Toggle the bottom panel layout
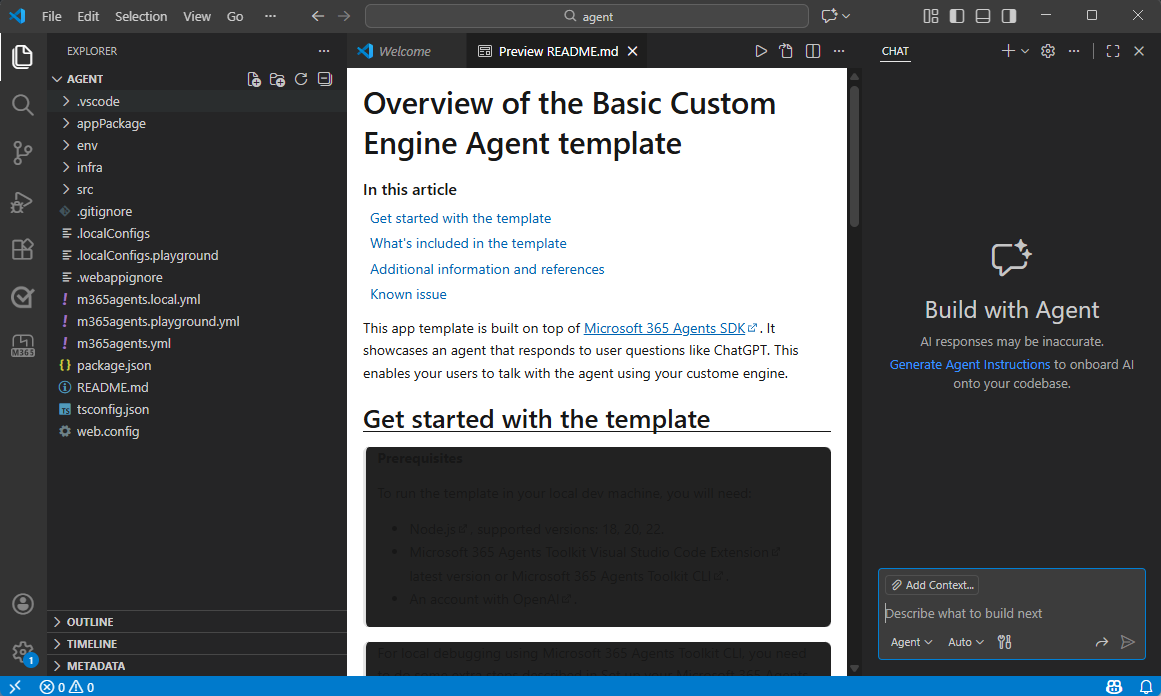 pyautogui.click(x=983, y=16)
